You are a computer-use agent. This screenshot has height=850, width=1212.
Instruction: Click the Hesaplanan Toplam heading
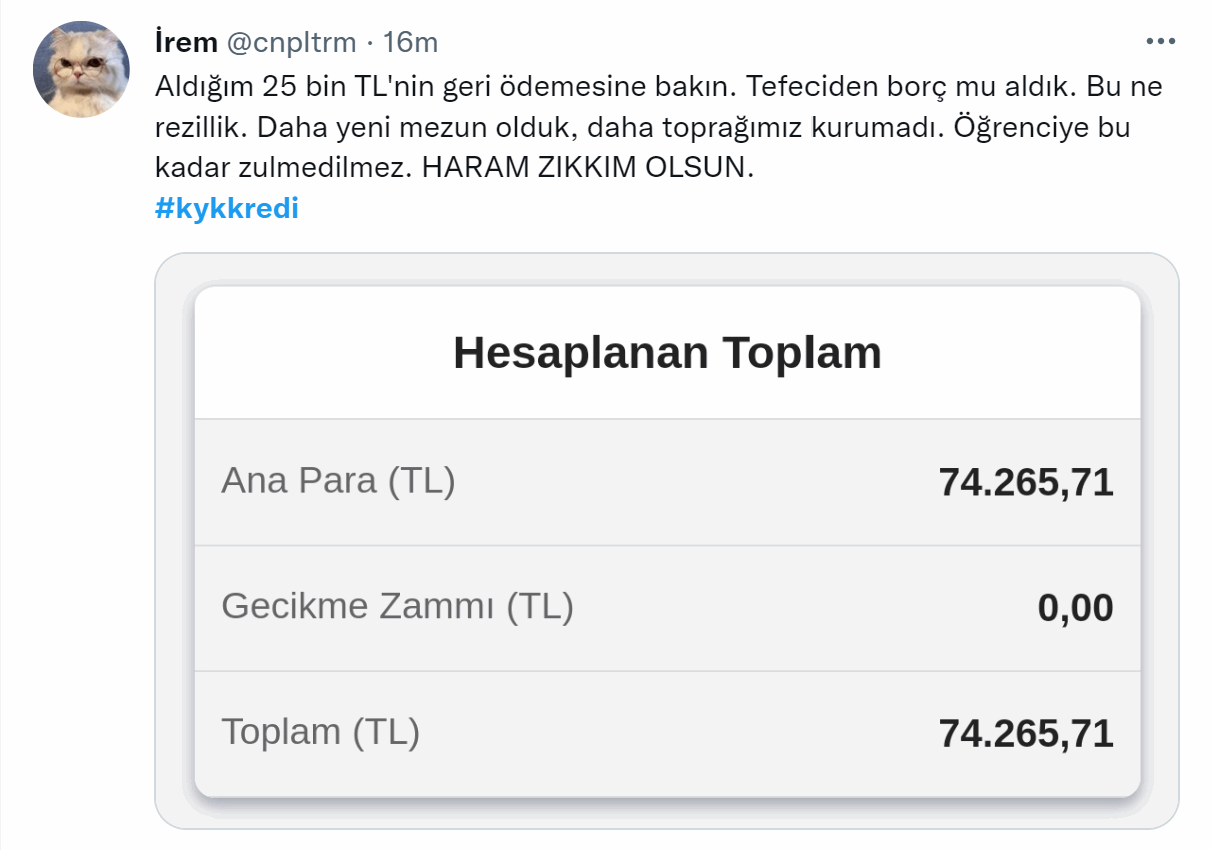[x=667, y=353]
